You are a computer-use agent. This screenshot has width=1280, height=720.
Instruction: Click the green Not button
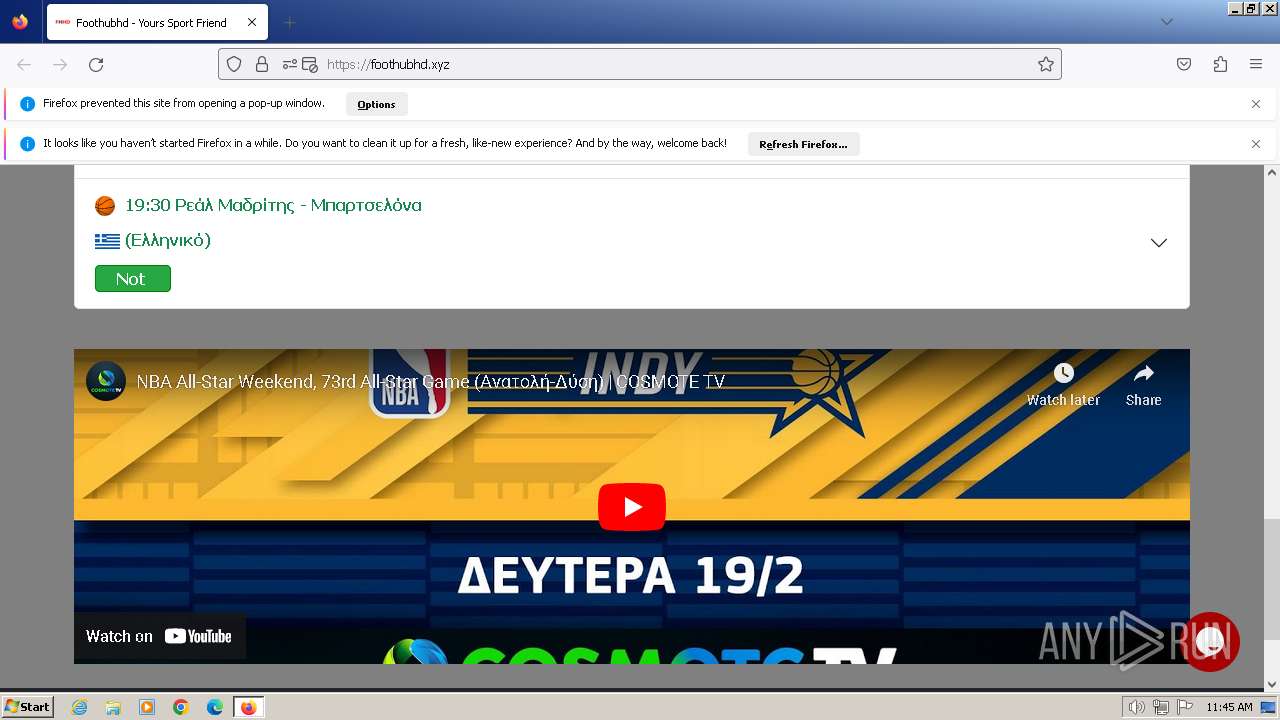coord(133,279)
